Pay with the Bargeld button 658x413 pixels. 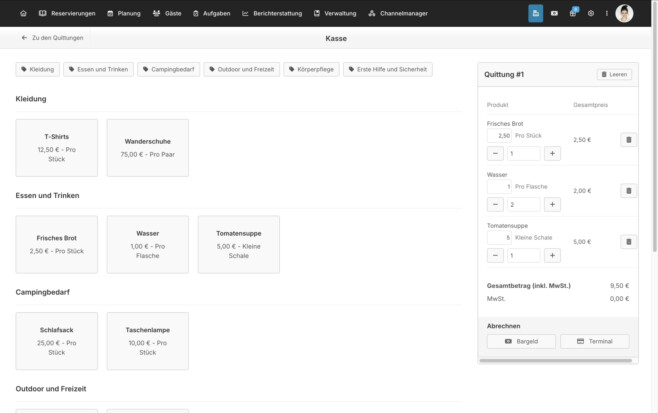coord(521,341)
